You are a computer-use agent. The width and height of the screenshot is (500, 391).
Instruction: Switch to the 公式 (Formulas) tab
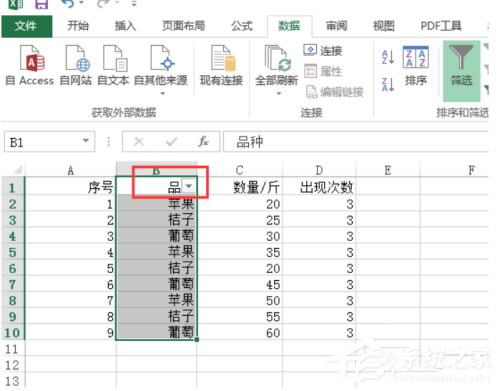242,26
